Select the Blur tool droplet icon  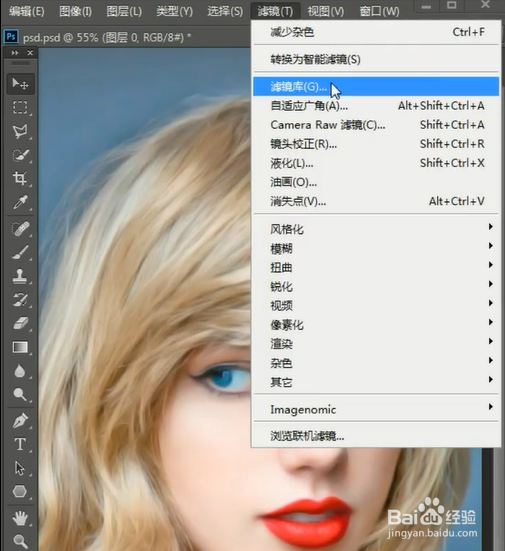[20, 371]
